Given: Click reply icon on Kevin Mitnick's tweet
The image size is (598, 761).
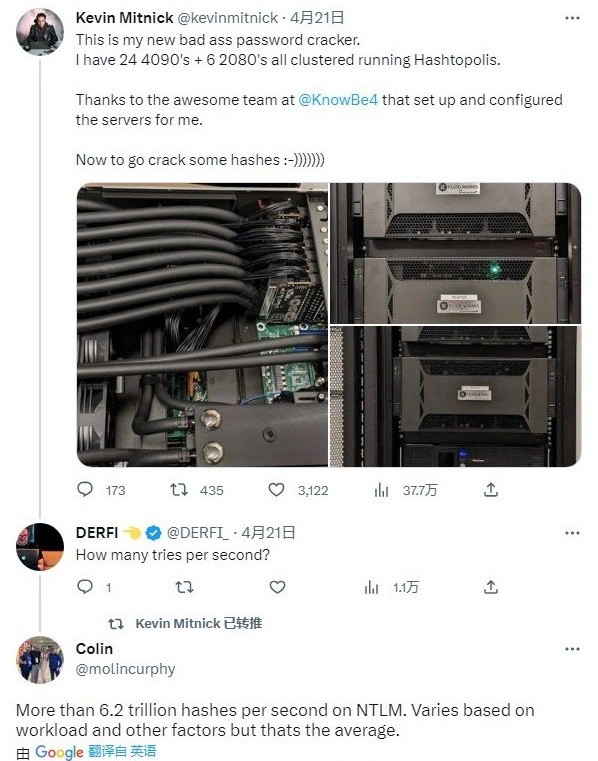Looking at the screenshot, I should tap(85, 489).
